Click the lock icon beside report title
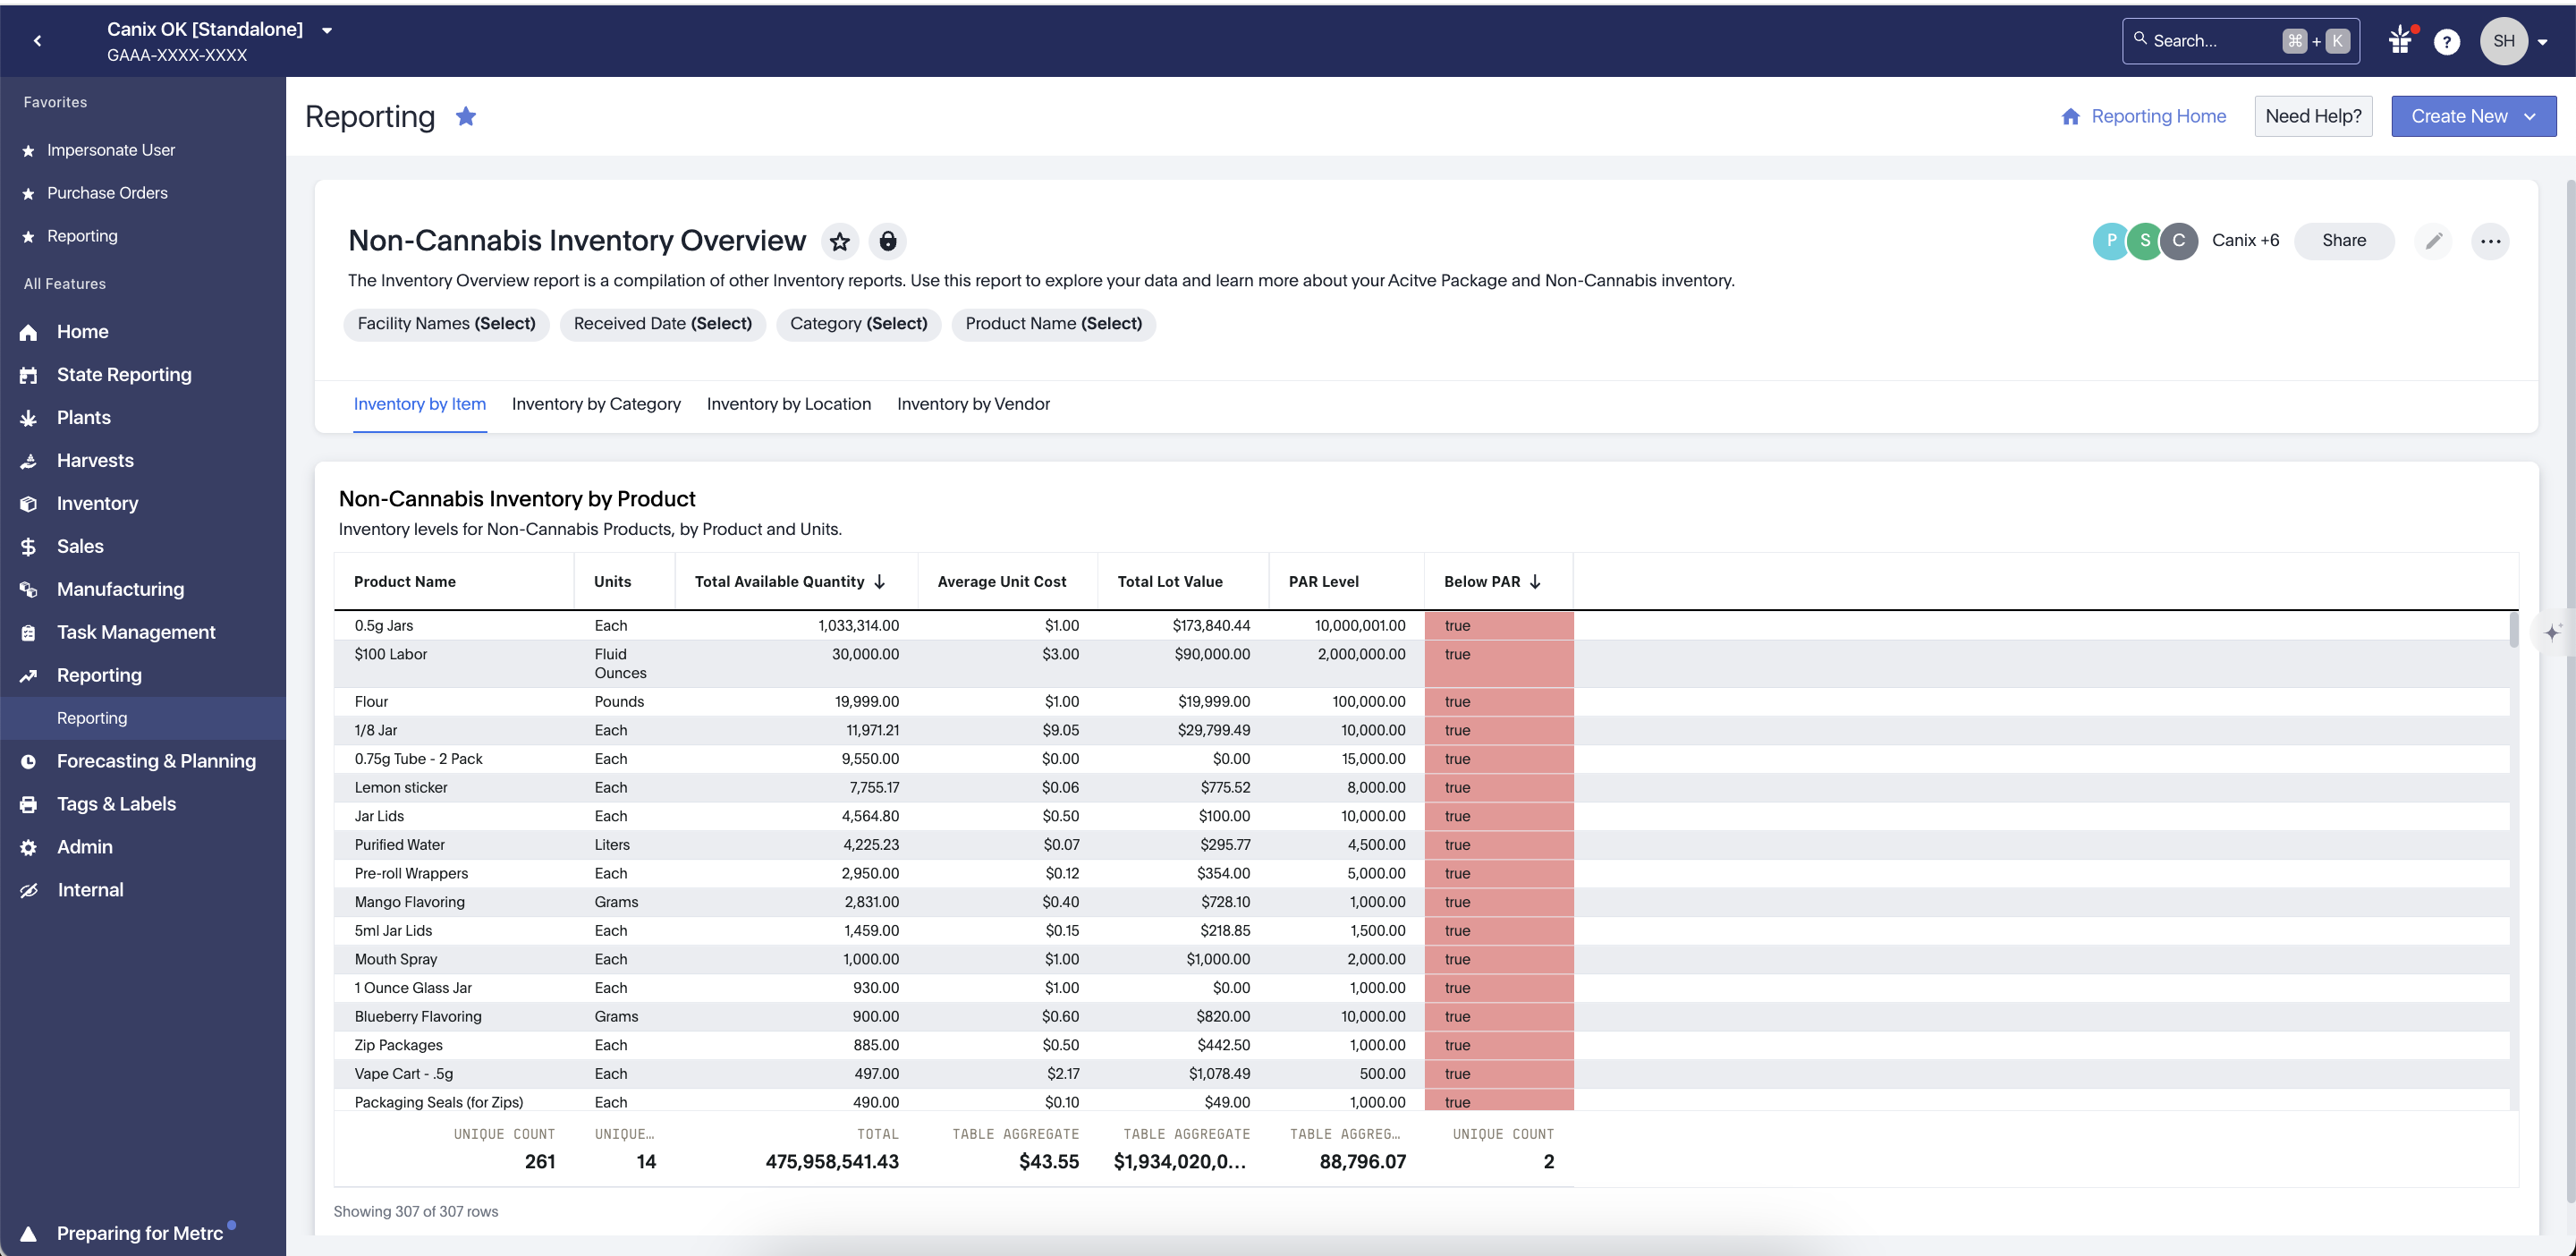2576x1256 pixels. 887,241
